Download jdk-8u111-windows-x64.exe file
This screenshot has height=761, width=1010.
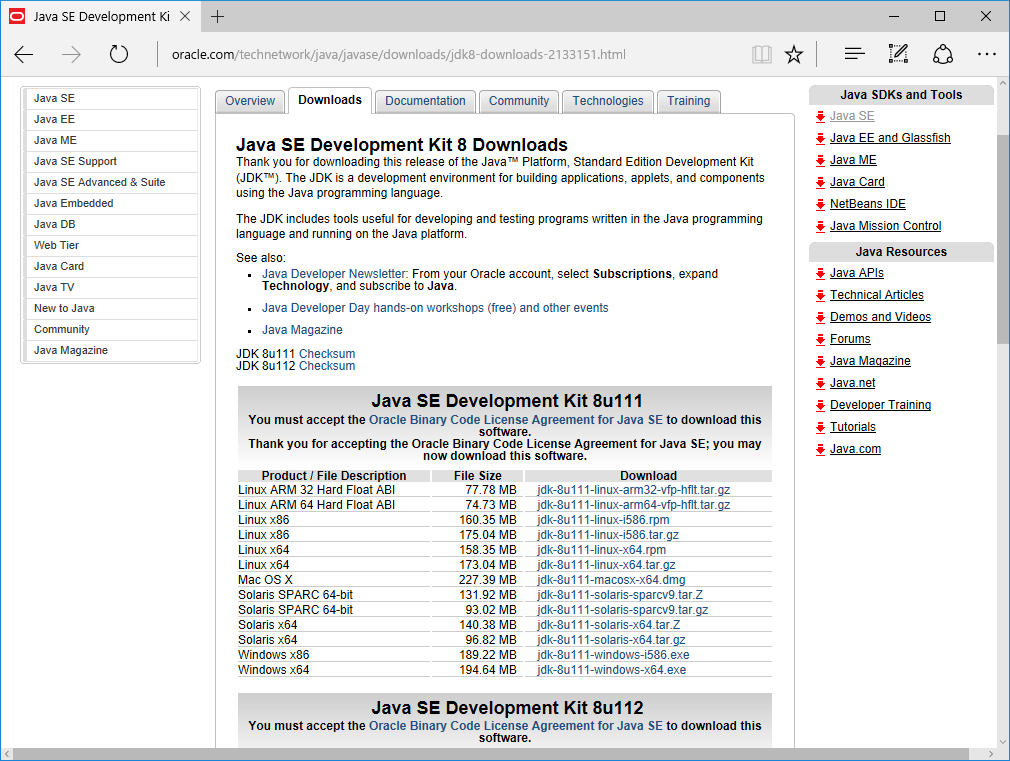(x=611, y=670)
